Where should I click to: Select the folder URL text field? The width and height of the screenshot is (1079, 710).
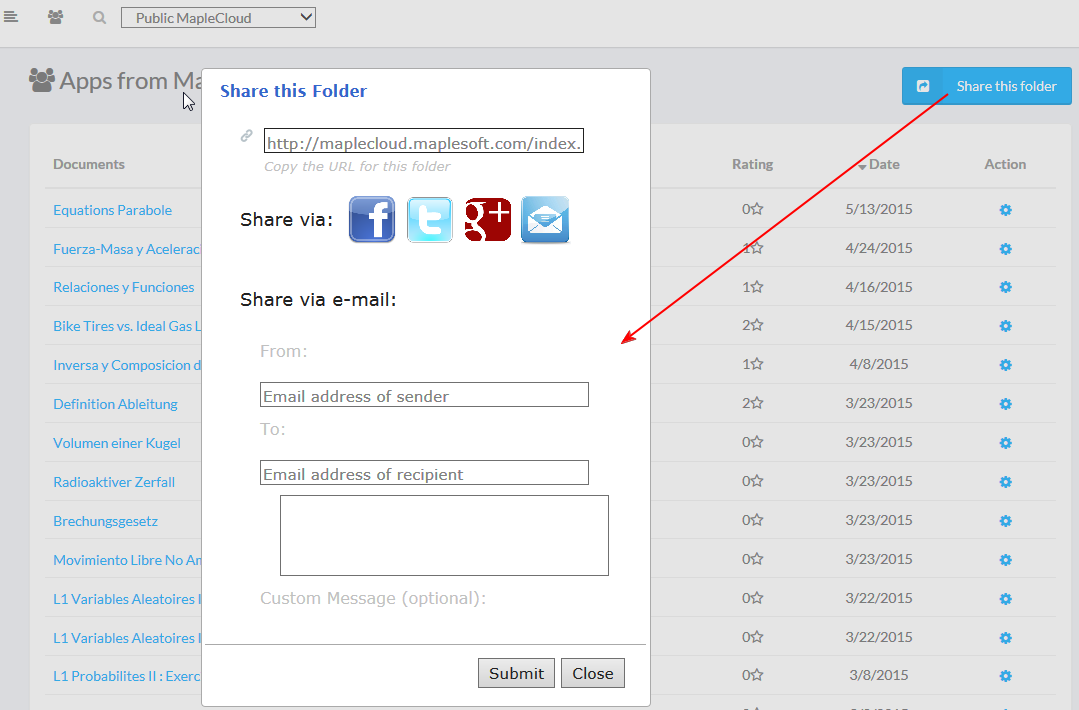pyautogui.click(x=424, y=141)
